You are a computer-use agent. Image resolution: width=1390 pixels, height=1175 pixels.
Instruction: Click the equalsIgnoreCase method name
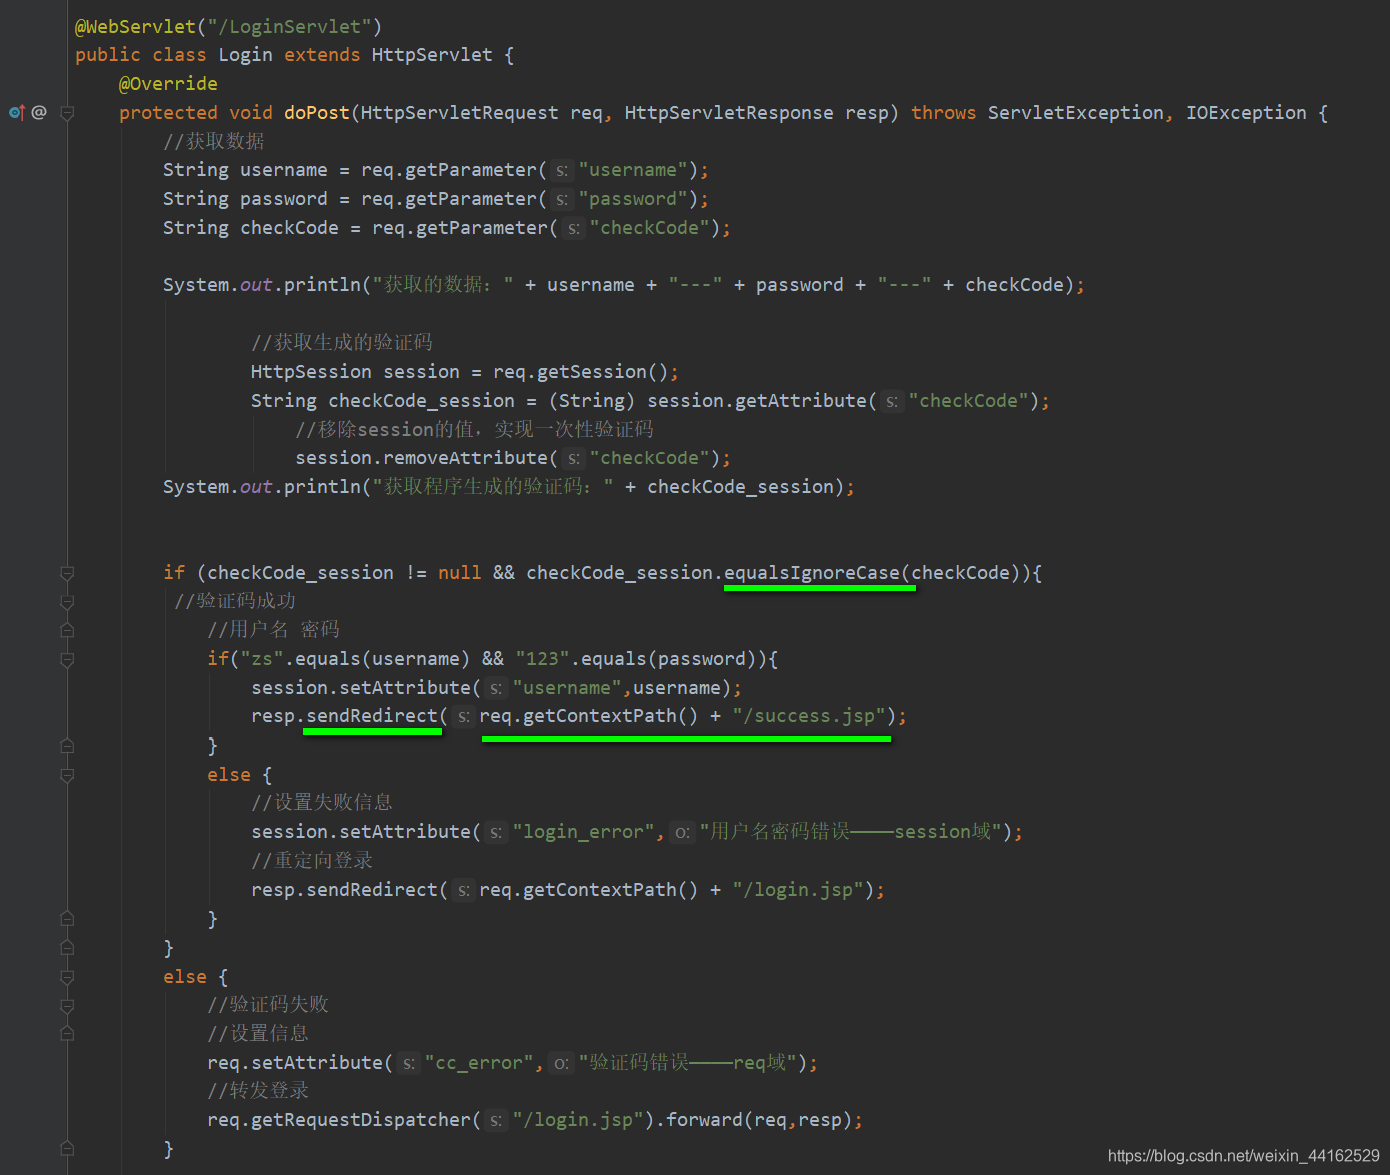pos(812,573)
